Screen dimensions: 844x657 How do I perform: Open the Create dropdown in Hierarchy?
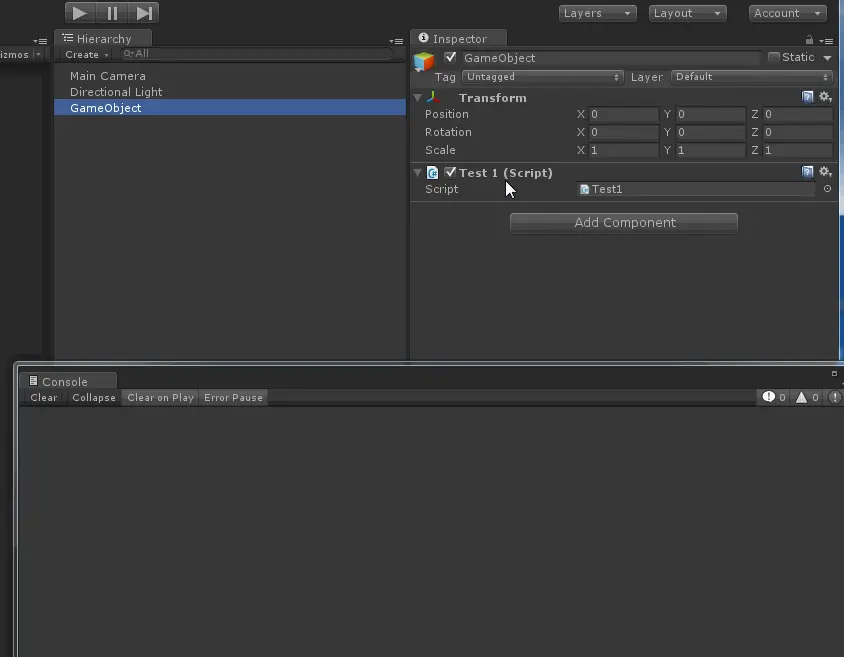87,54
